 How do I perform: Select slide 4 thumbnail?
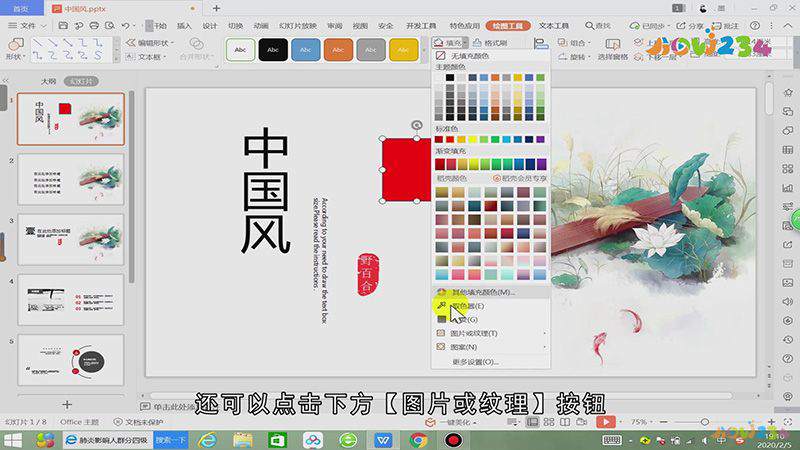pos(71,300)
